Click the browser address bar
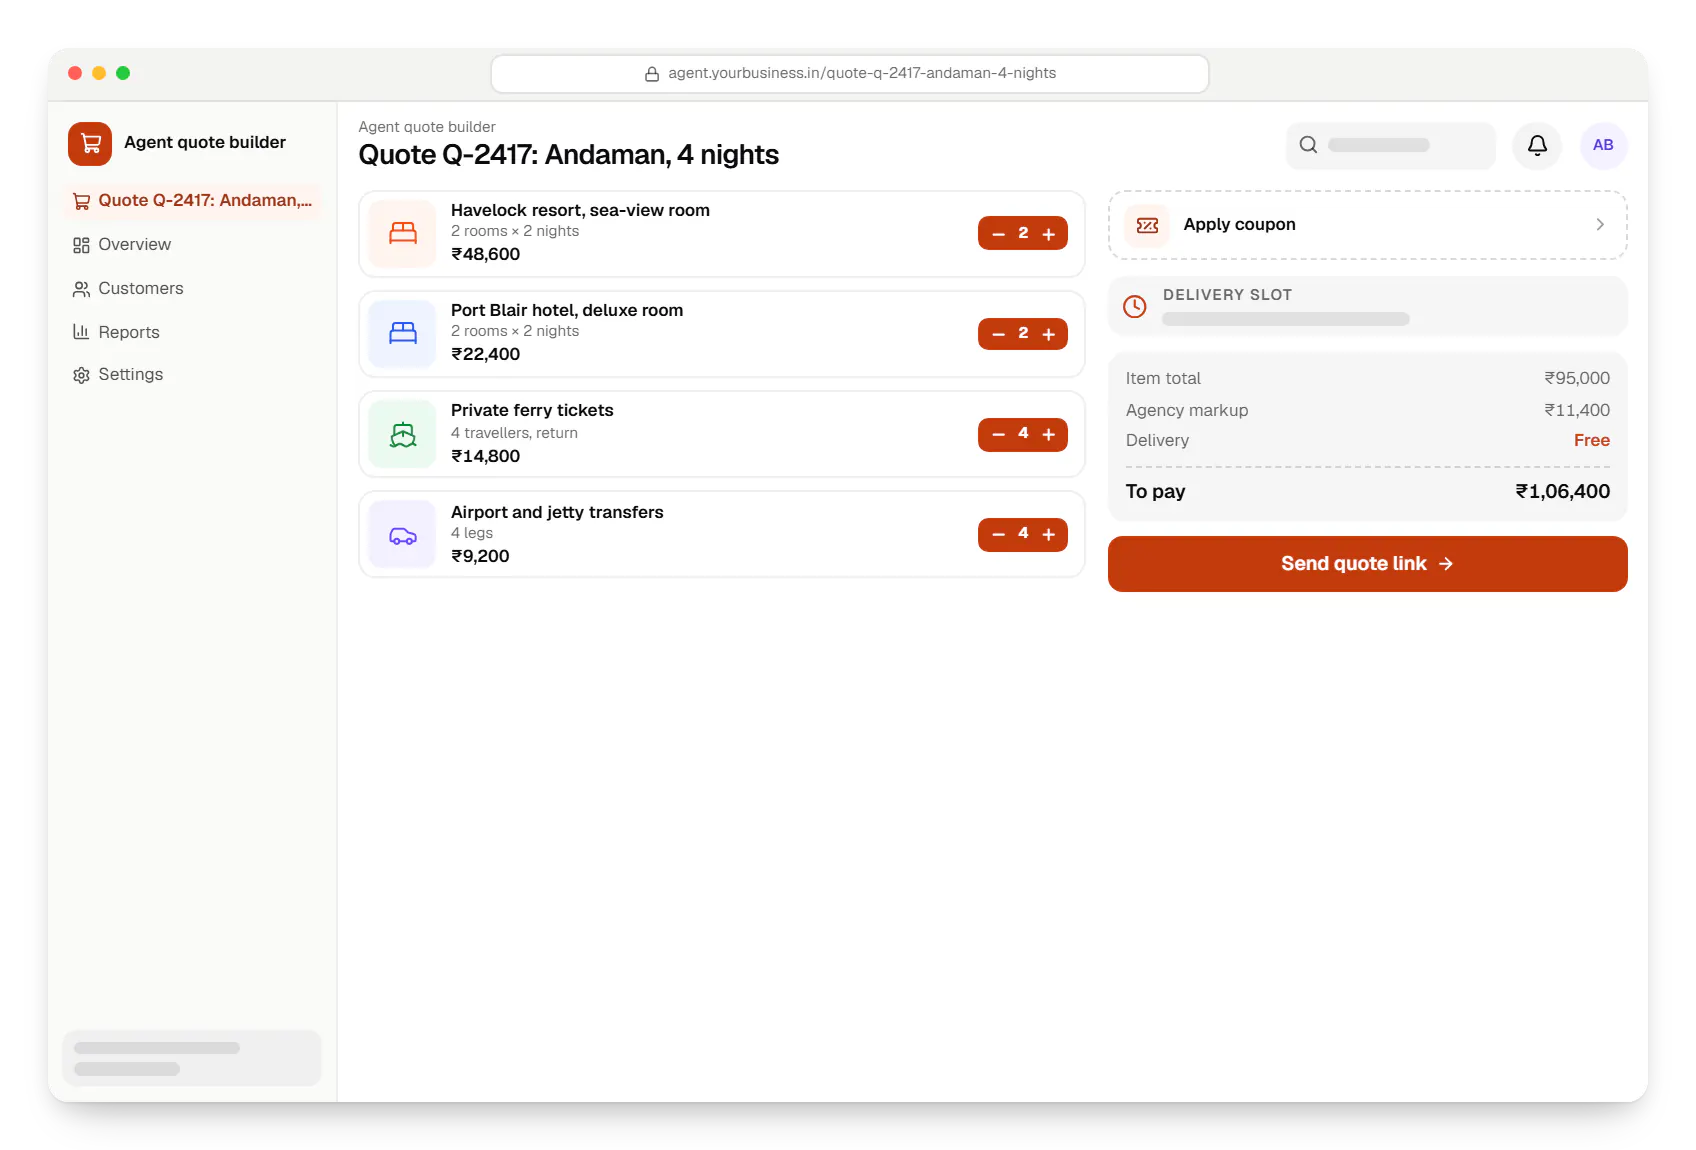Image resolution: width=1696 pixels, height=1150 pixels. [x=850, y=74]
